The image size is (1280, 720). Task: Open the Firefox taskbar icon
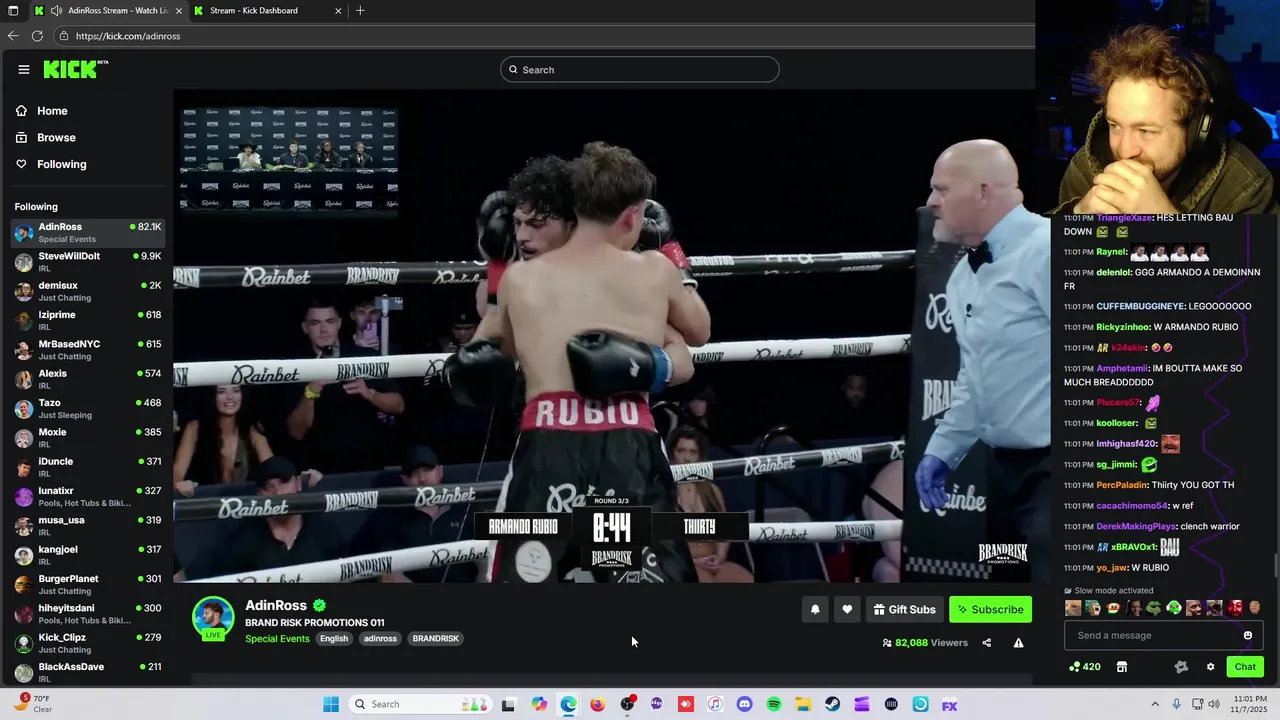coord(597,704)
